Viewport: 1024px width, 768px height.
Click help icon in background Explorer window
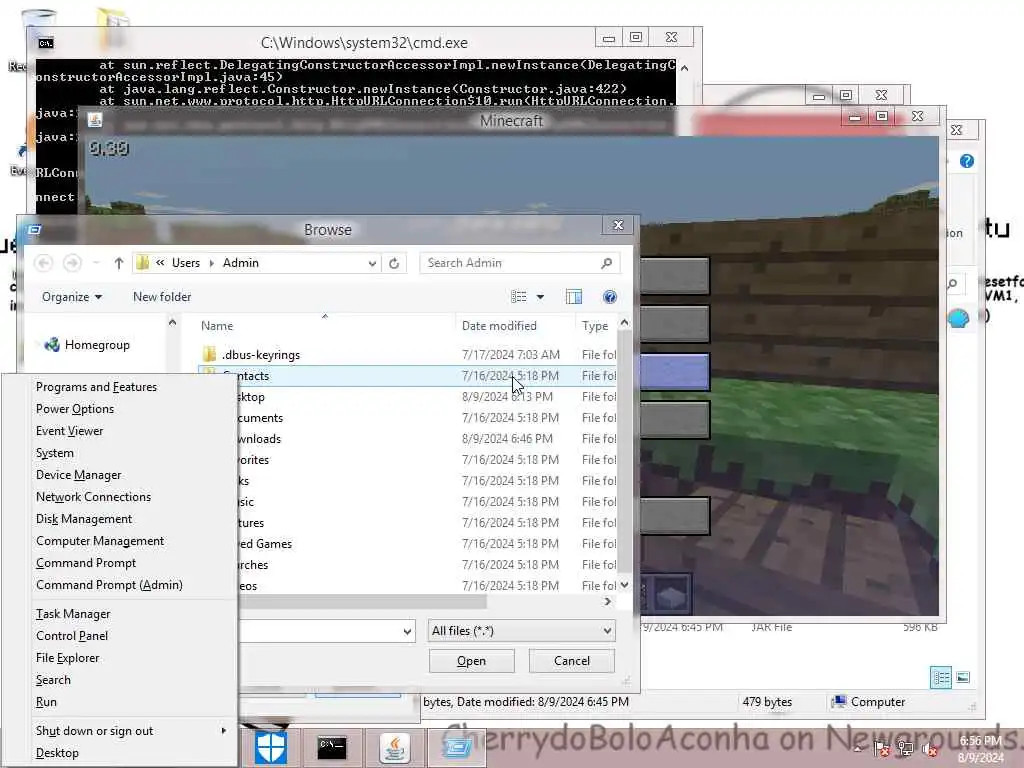967,161
